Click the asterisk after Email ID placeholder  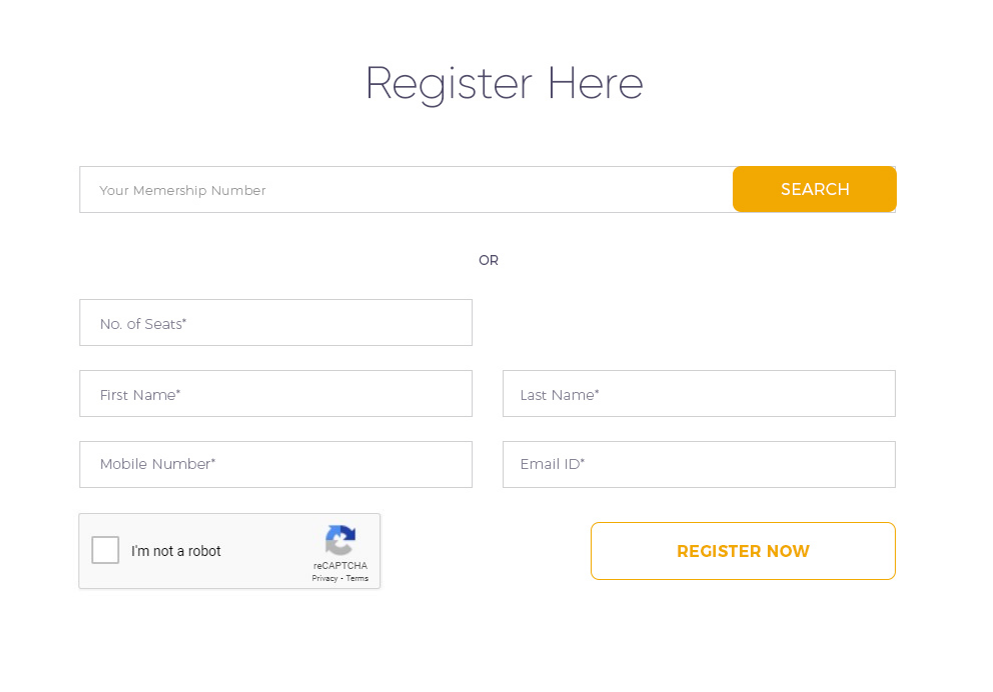583,460
